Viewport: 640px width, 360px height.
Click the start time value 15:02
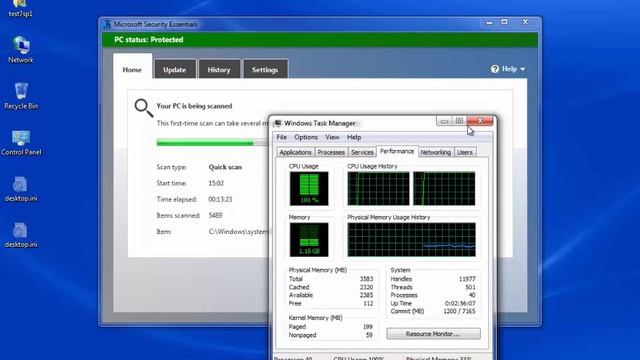[216, 183]
